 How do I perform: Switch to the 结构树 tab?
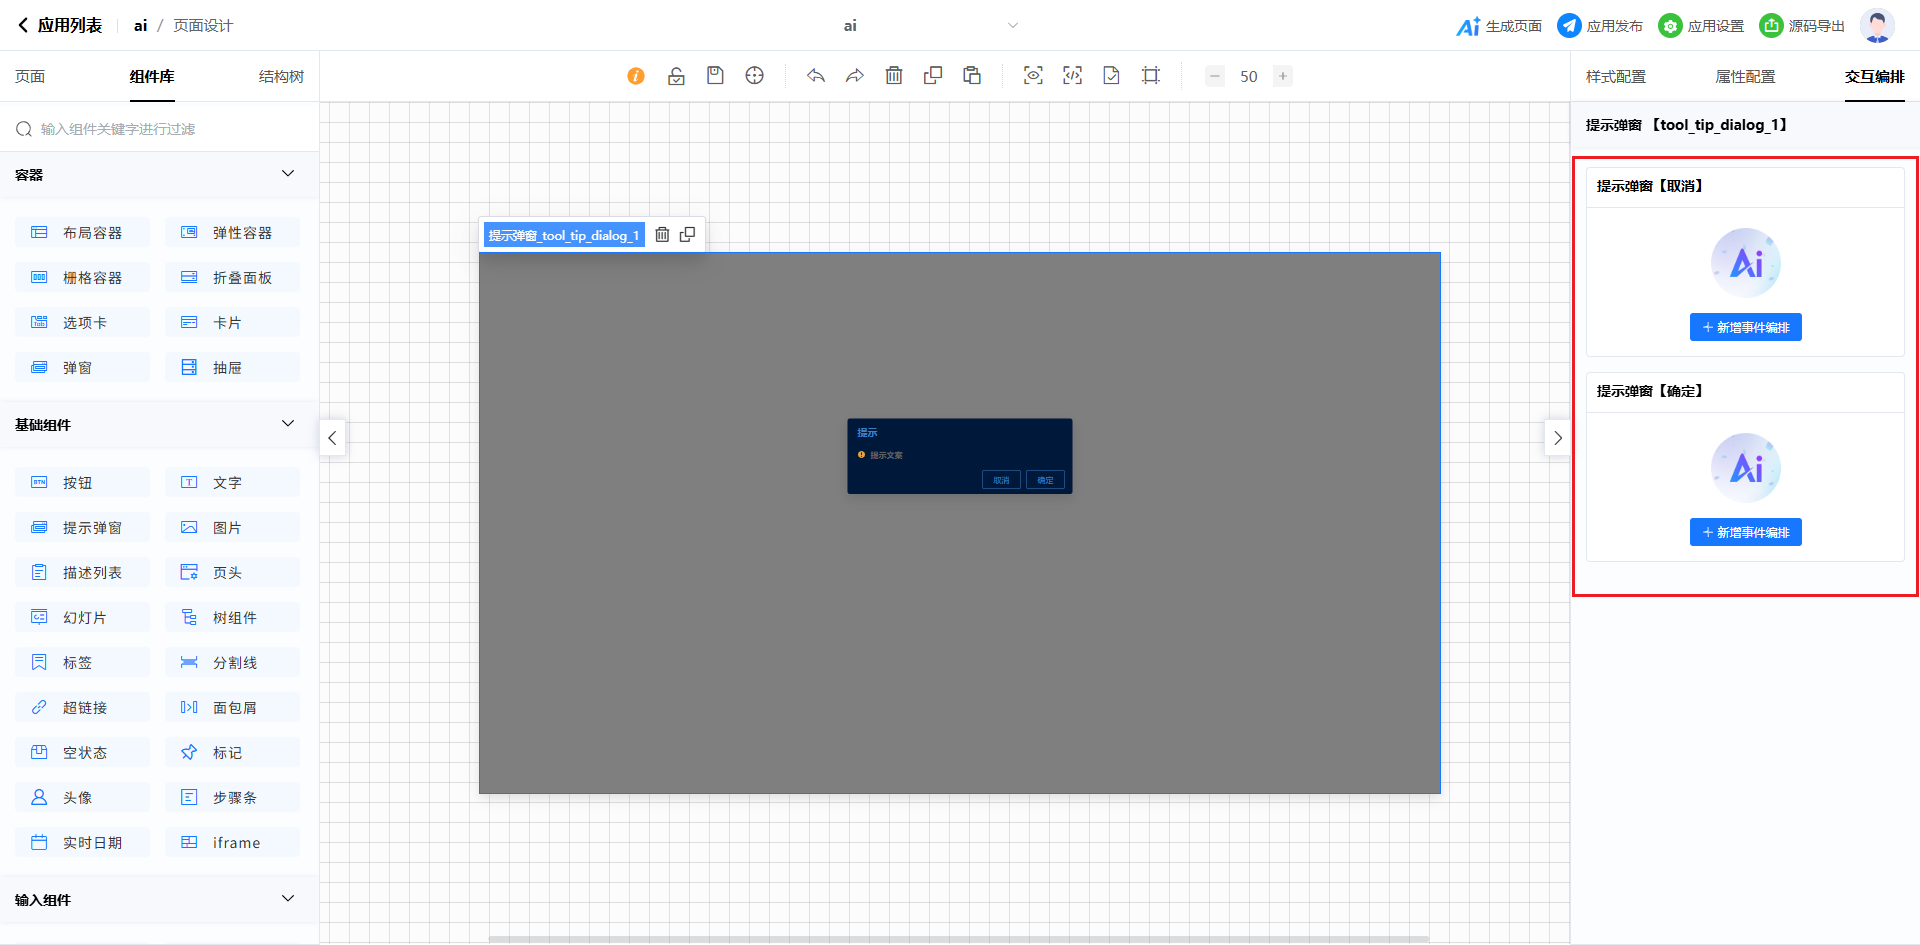tap(281, 77)
